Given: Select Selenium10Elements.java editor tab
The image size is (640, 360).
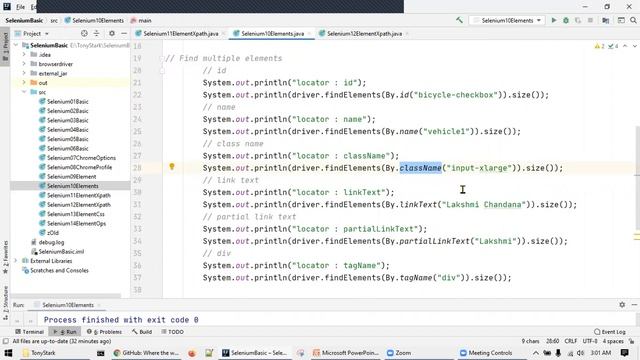Looking at the screenshot, I should click(x=272, y=33).
